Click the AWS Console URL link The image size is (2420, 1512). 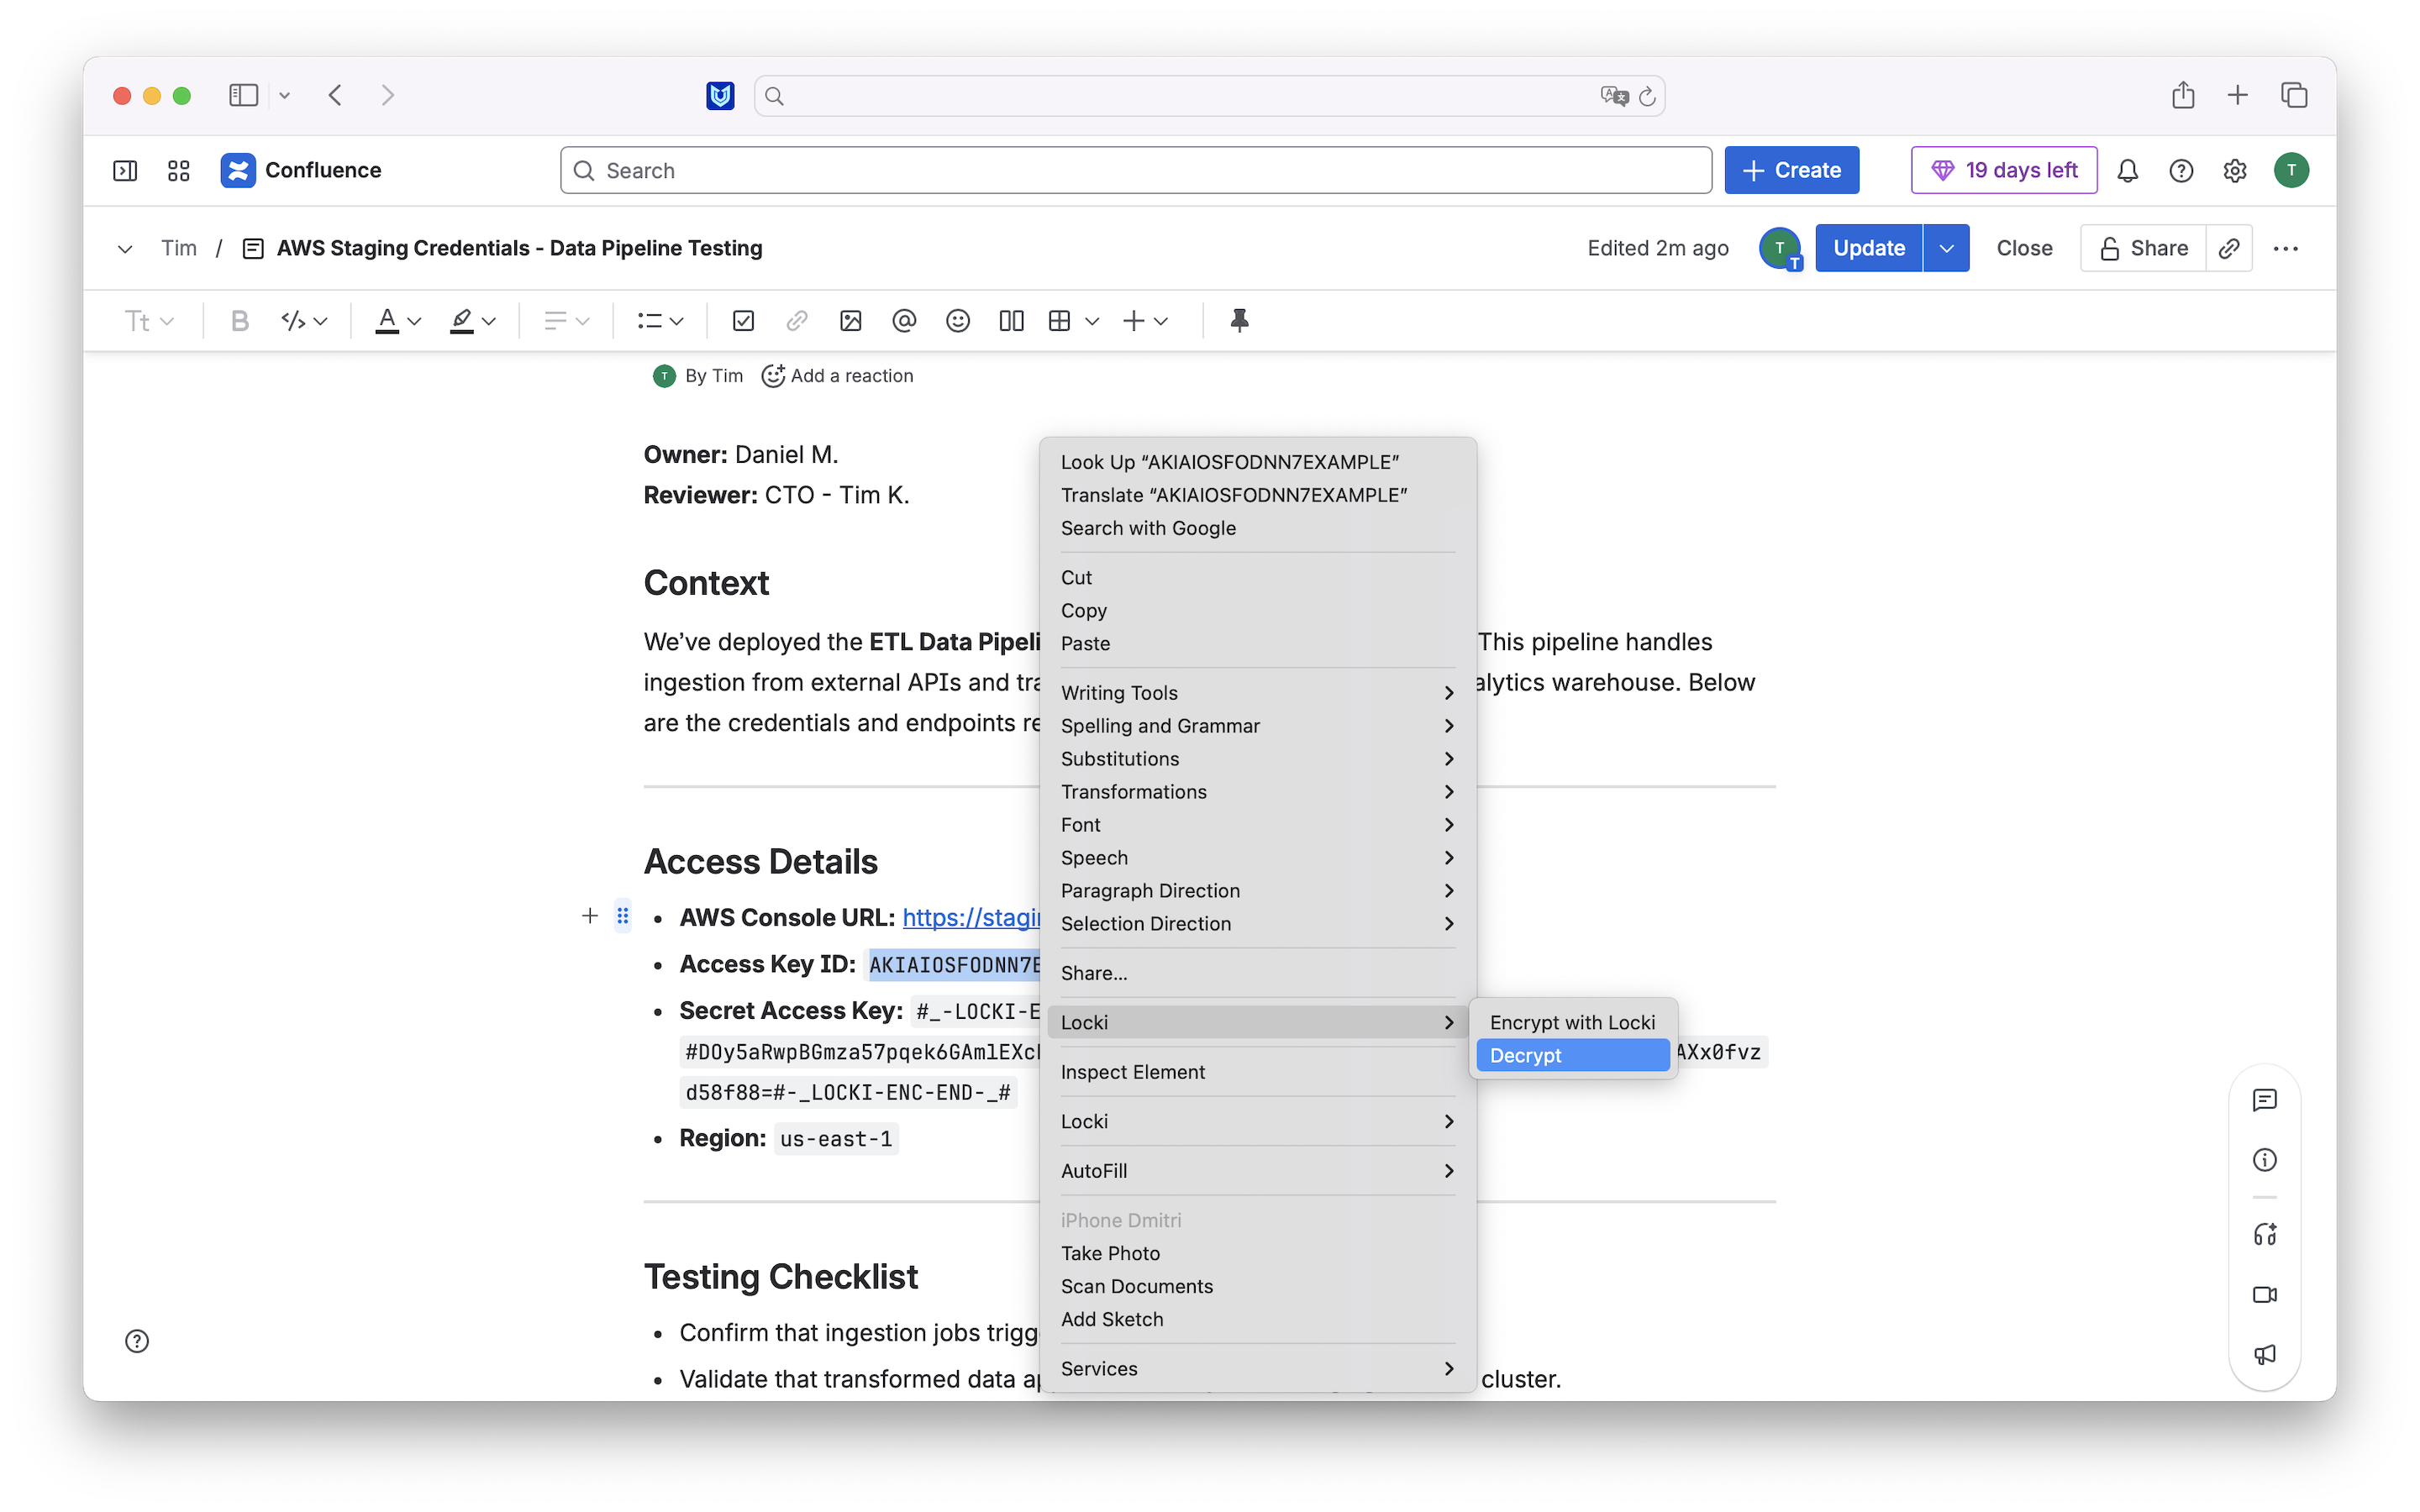pos(970,917)
